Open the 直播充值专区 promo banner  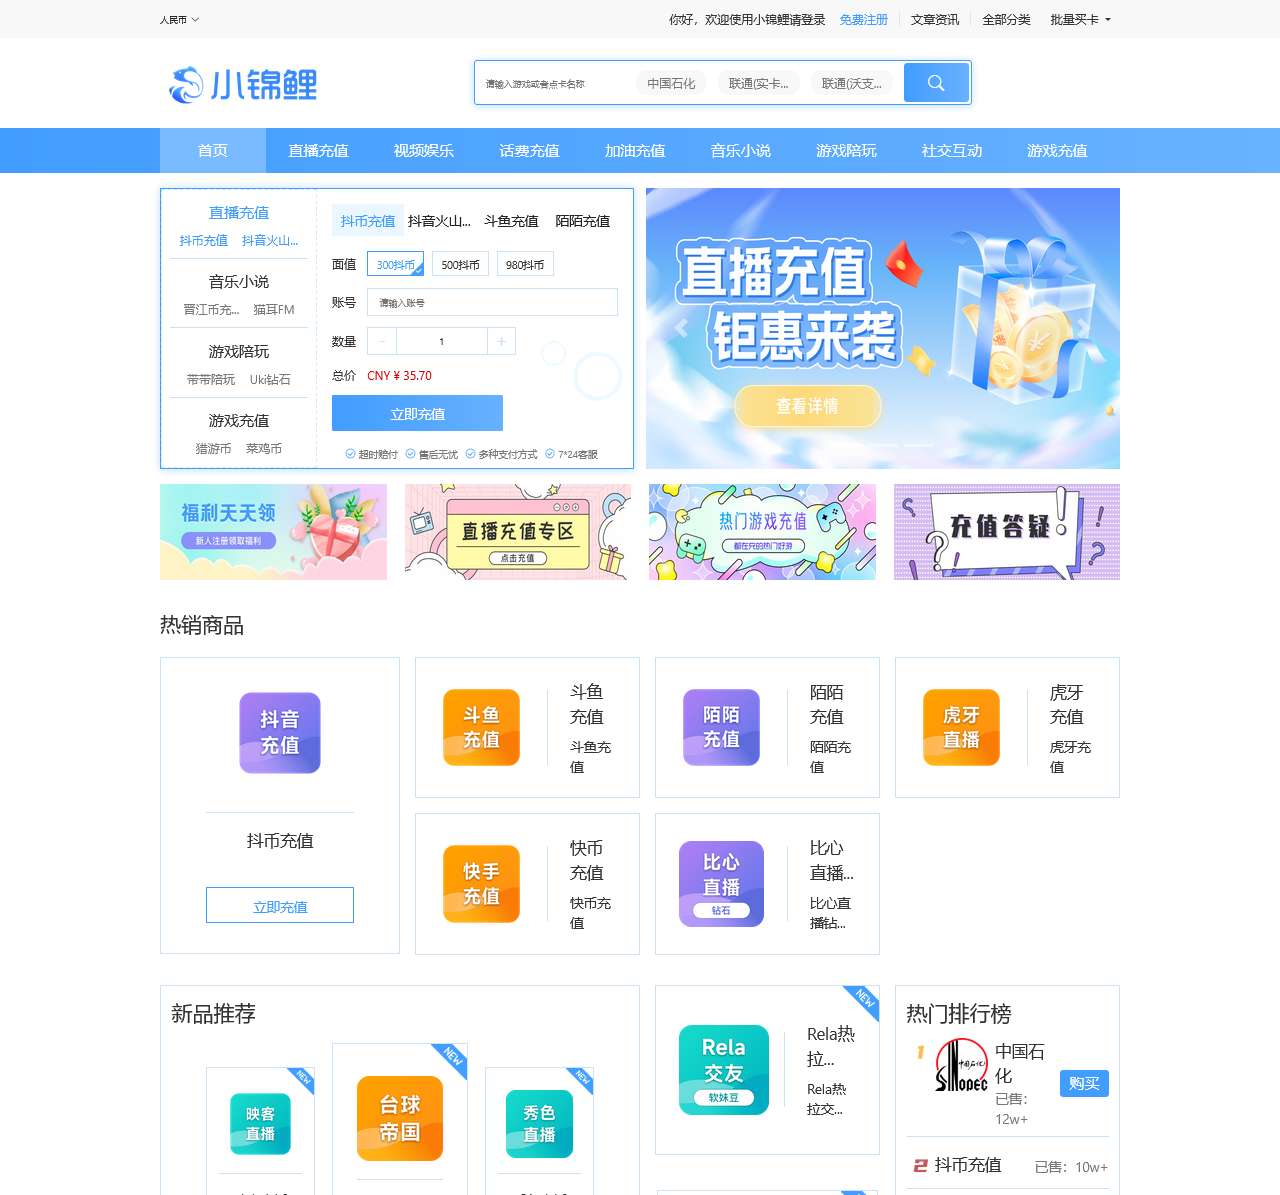click(518, 532)
